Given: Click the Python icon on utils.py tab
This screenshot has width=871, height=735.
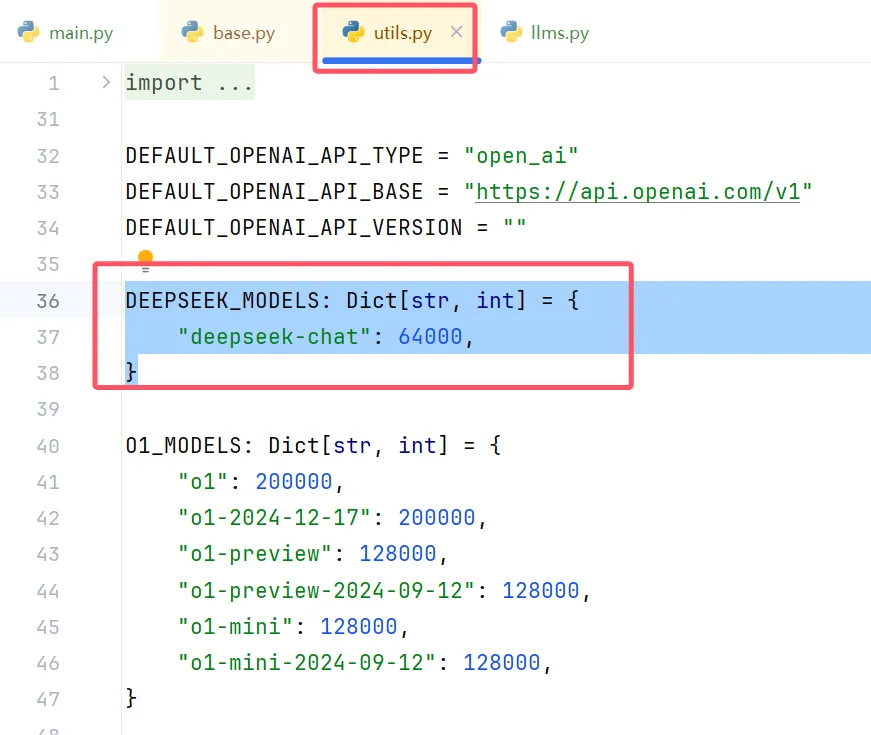Looking at the screenshot, I should 353,32.
